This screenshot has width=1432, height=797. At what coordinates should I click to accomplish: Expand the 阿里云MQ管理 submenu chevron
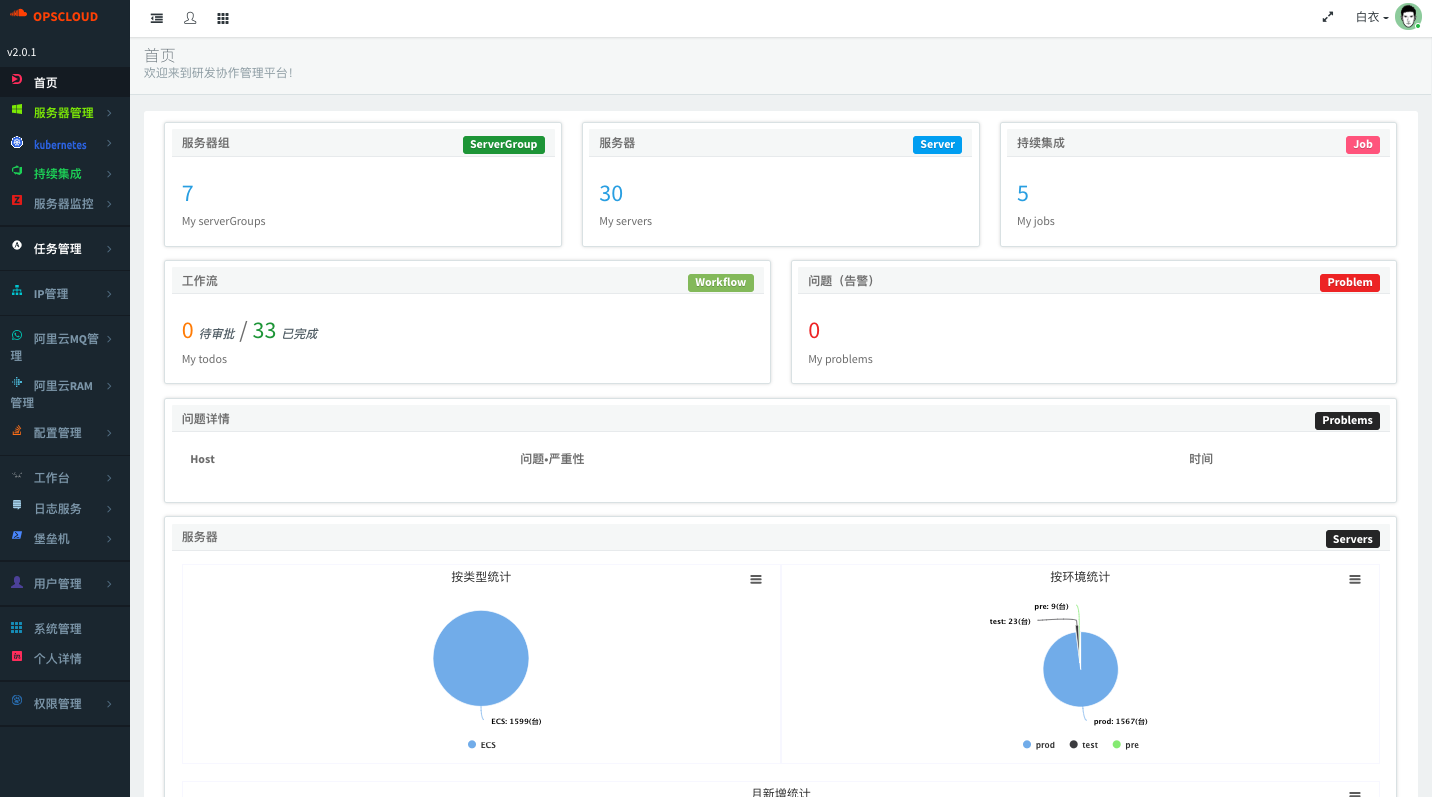click(109, 339)
